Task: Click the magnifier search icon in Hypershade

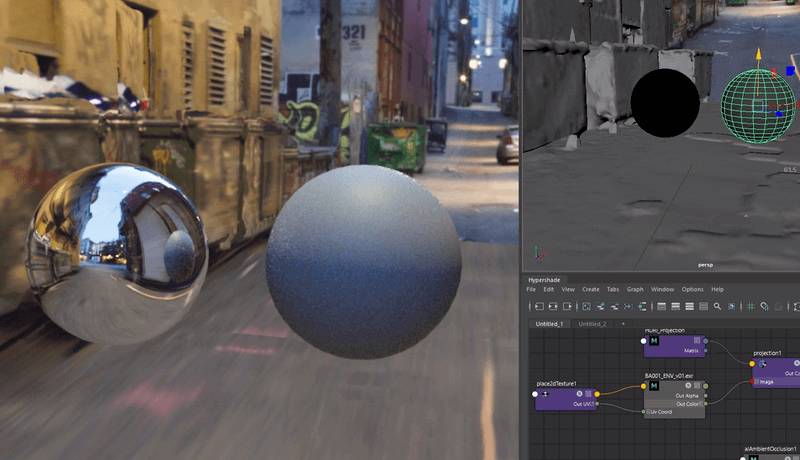Action: 717,306
